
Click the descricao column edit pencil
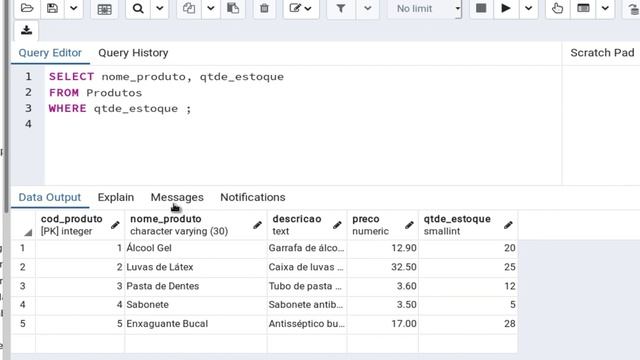(x=337, y=225)
